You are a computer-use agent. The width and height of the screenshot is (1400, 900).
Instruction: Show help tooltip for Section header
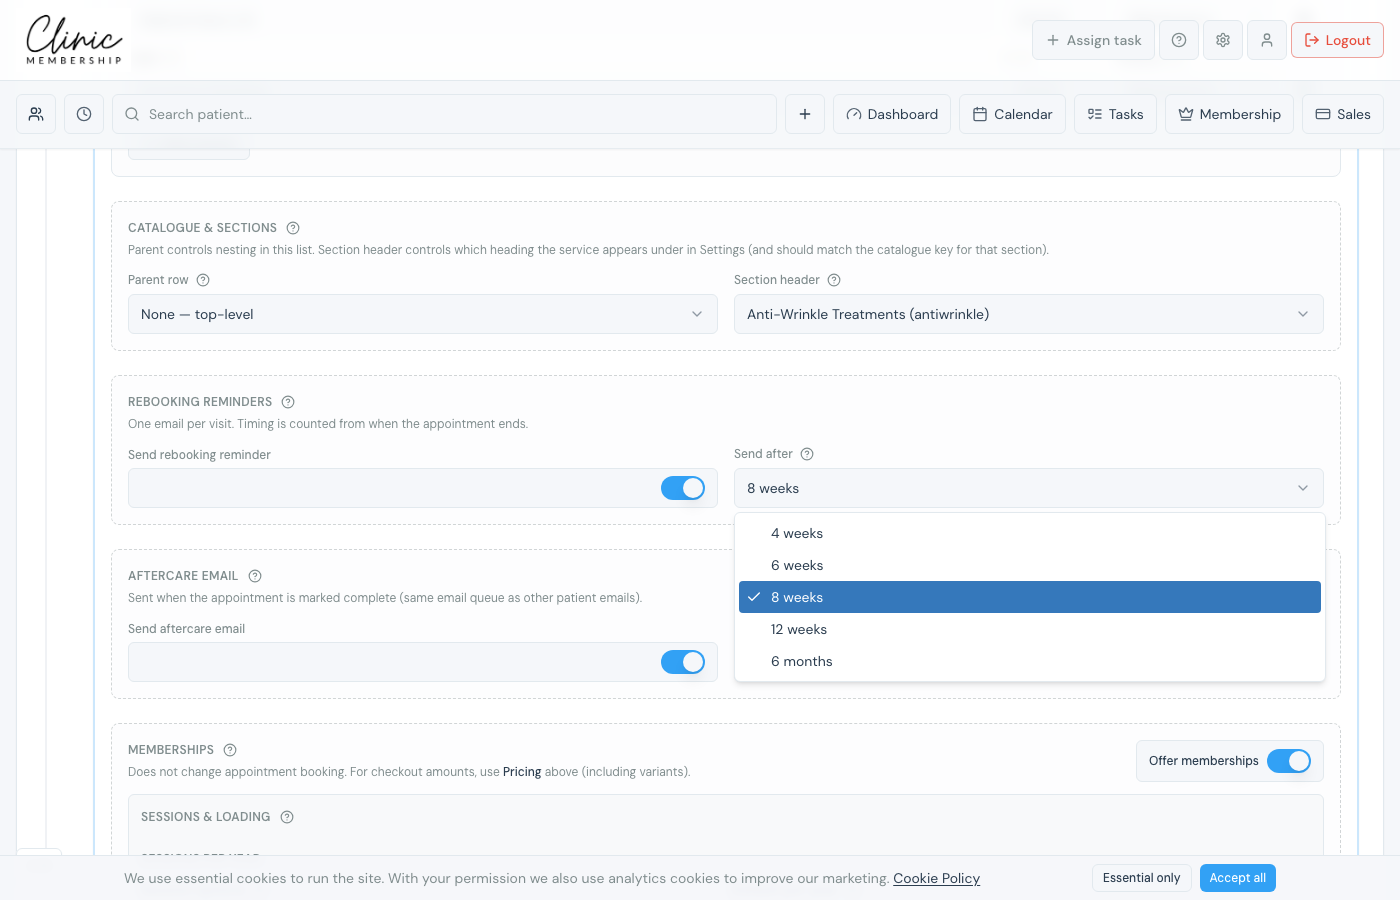pos(834,280)
